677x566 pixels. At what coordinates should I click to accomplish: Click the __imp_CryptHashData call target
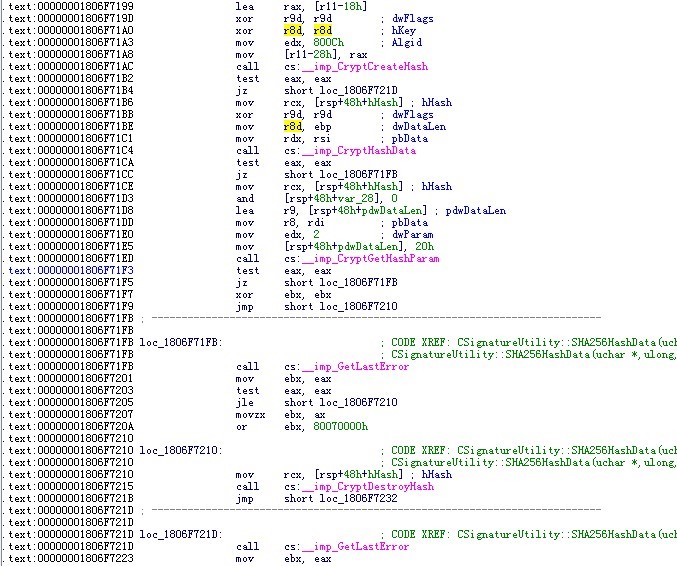[359, 151]
